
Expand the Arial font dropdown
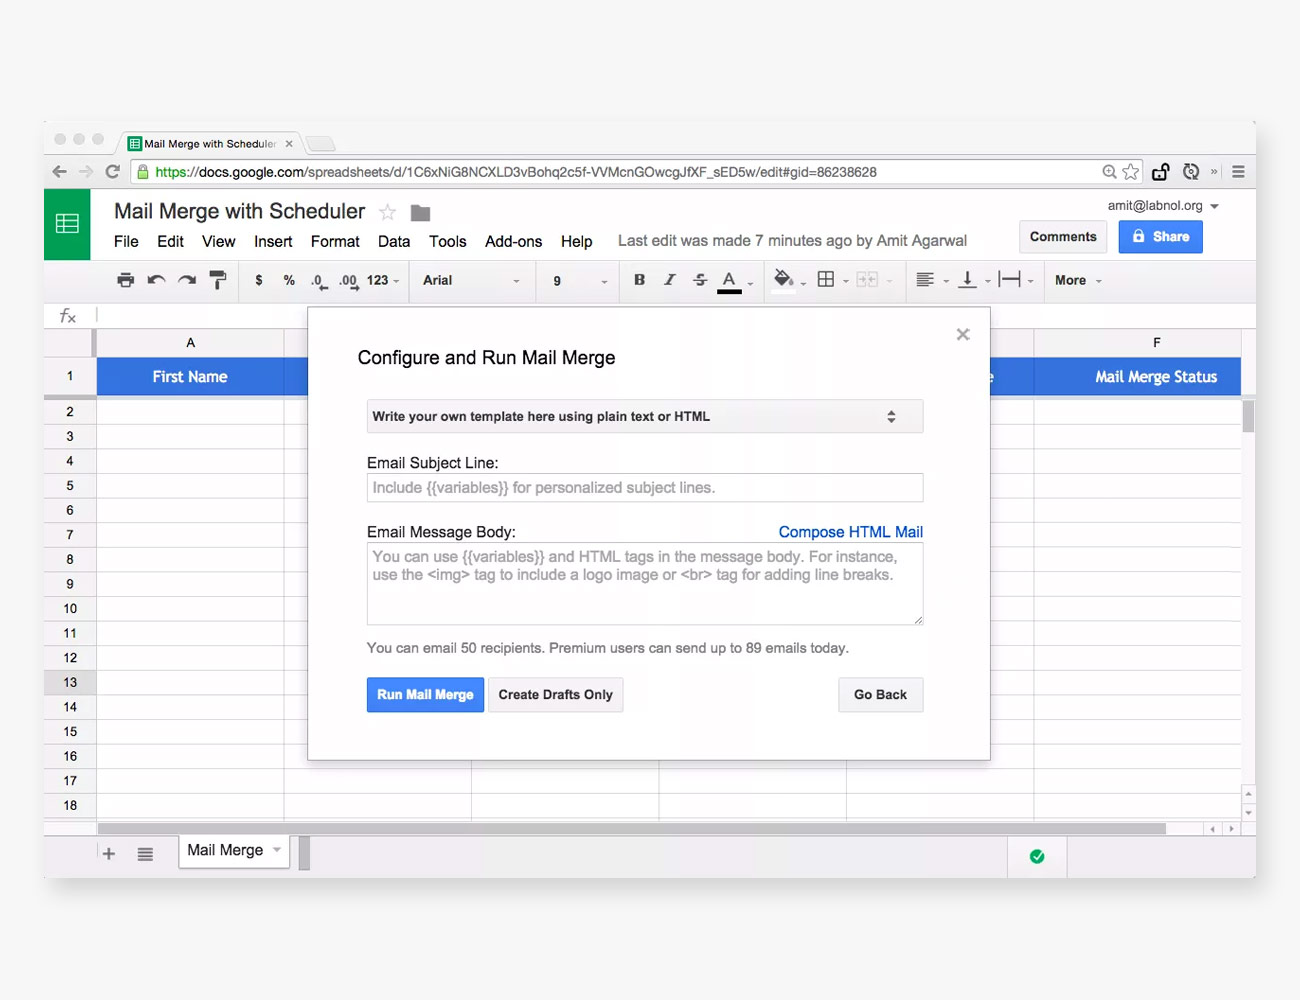tap(471, 281)
